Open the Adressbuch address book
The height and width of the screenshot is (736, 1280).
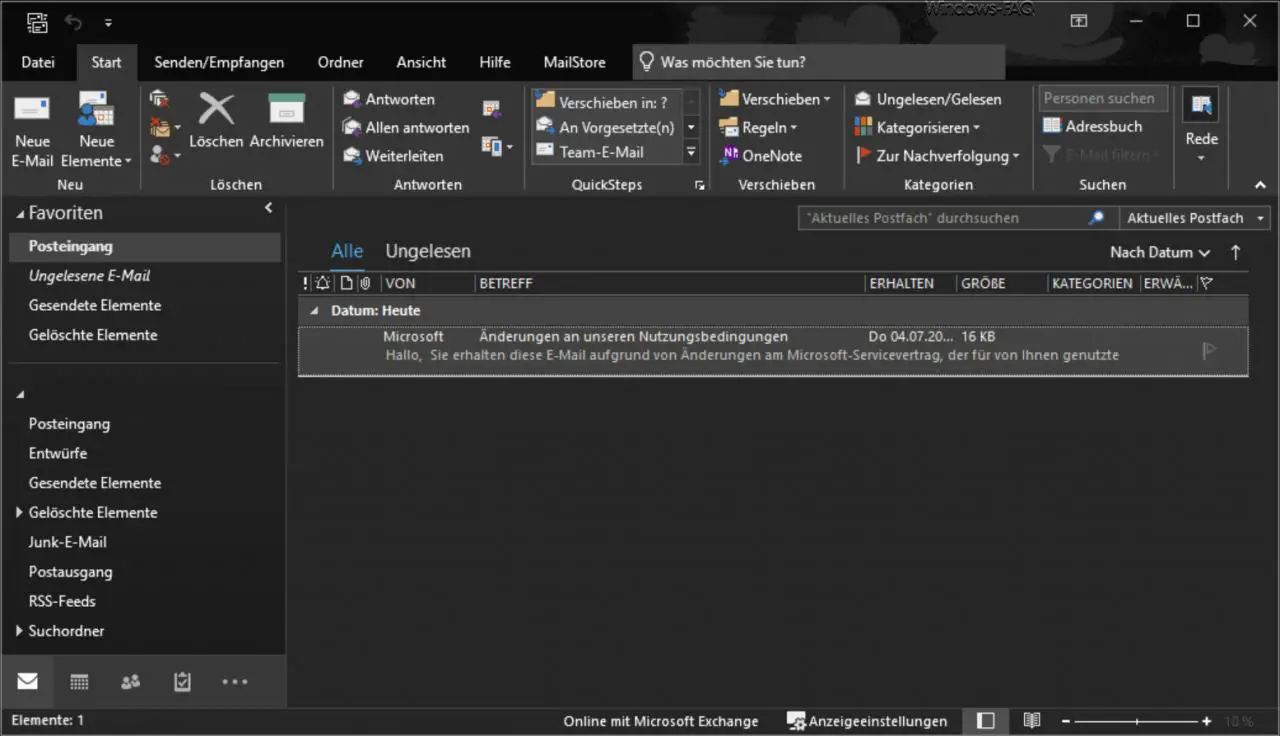tap(1092, 126)
